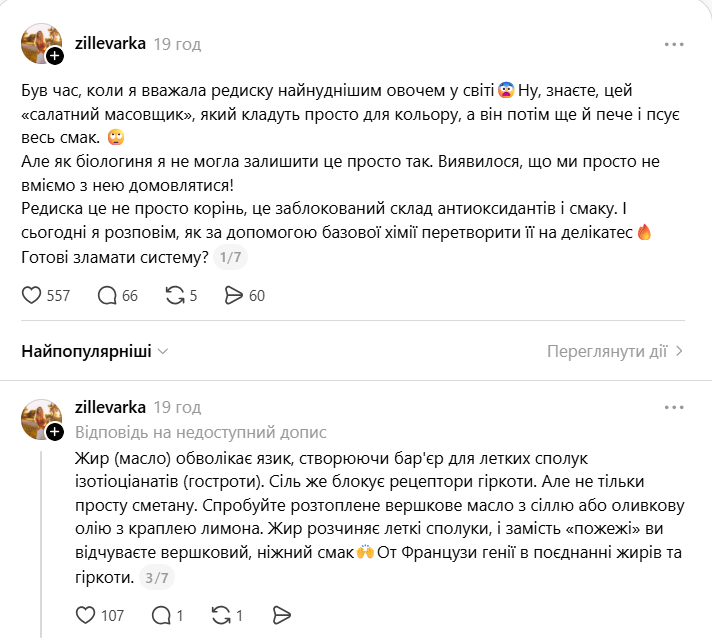This screenshot has width=712, height=638.
Task: Click the 3/7 thread counter badge
Action: (156, 578)
